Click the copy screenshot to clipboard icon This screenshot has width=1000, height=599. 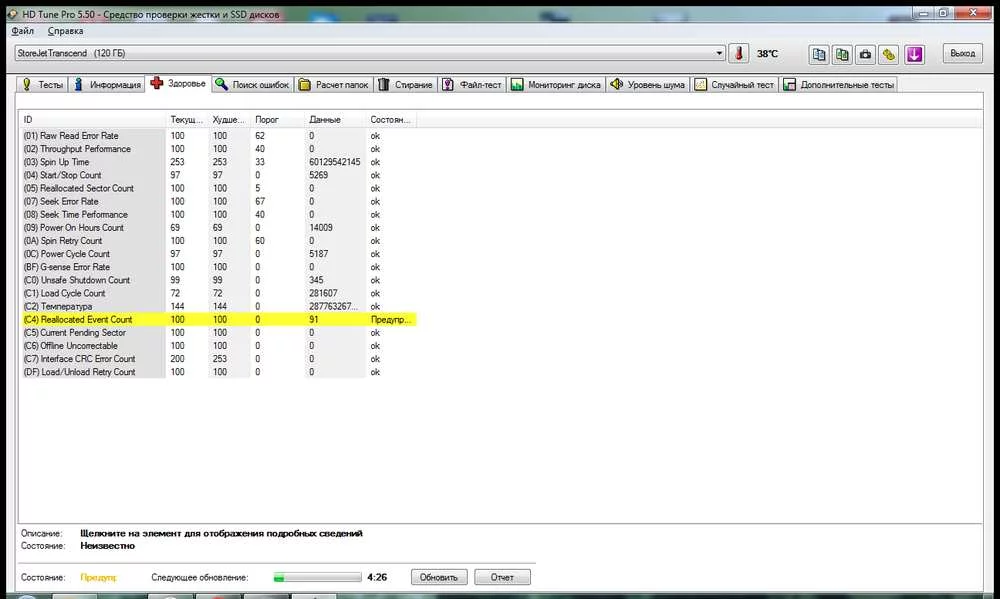(x=842, y=53)
